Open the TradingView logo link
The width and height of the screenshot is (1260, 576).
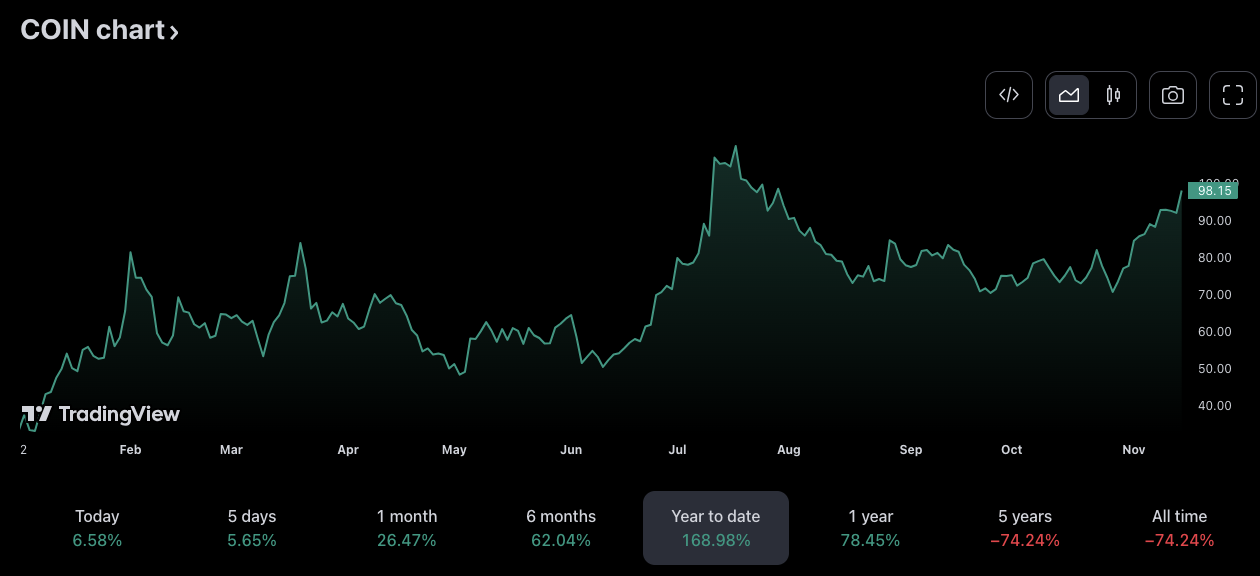(x=101, y=414)
